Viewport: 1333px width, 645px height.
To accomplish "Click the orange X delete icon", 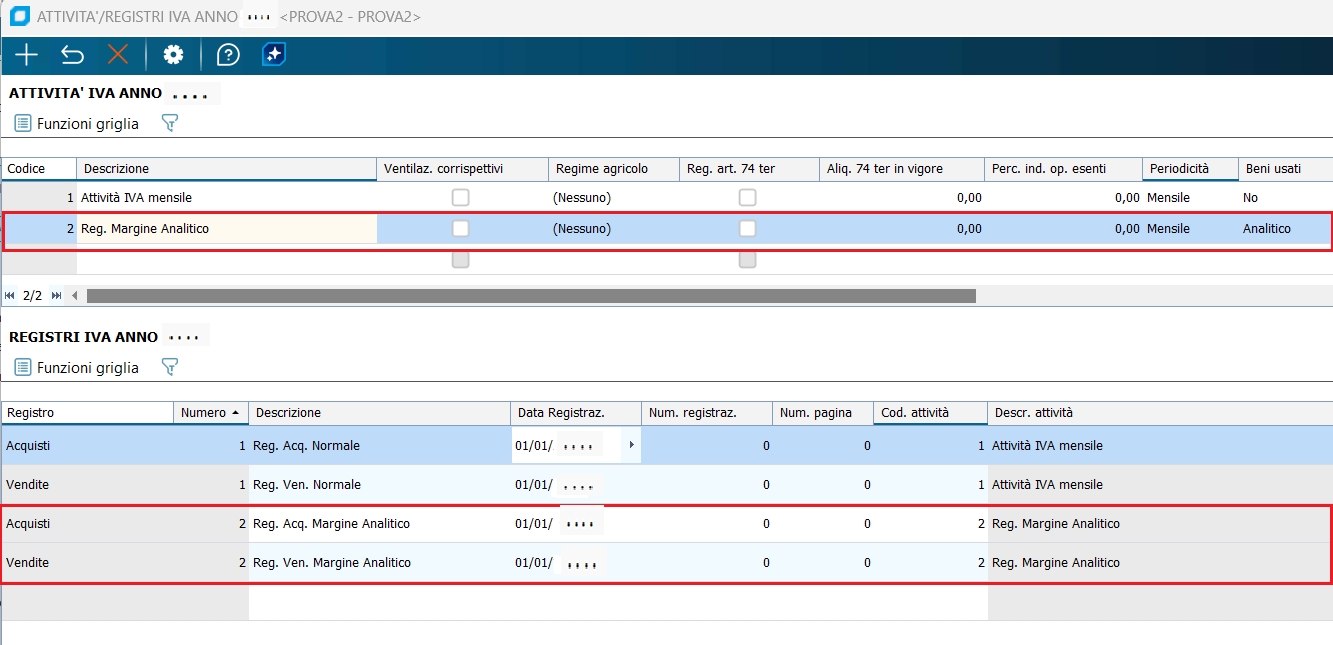I will click(x=118, y=55).
